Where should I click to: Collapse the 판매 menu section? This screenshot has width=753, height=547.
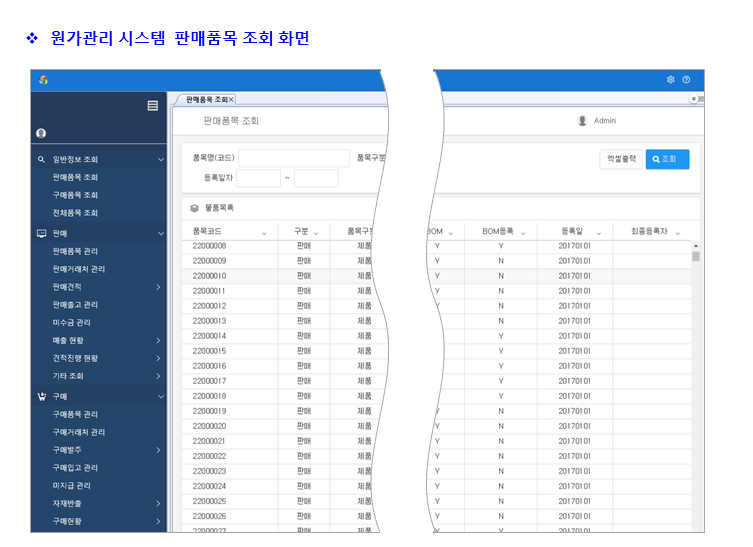pos(161,233)
